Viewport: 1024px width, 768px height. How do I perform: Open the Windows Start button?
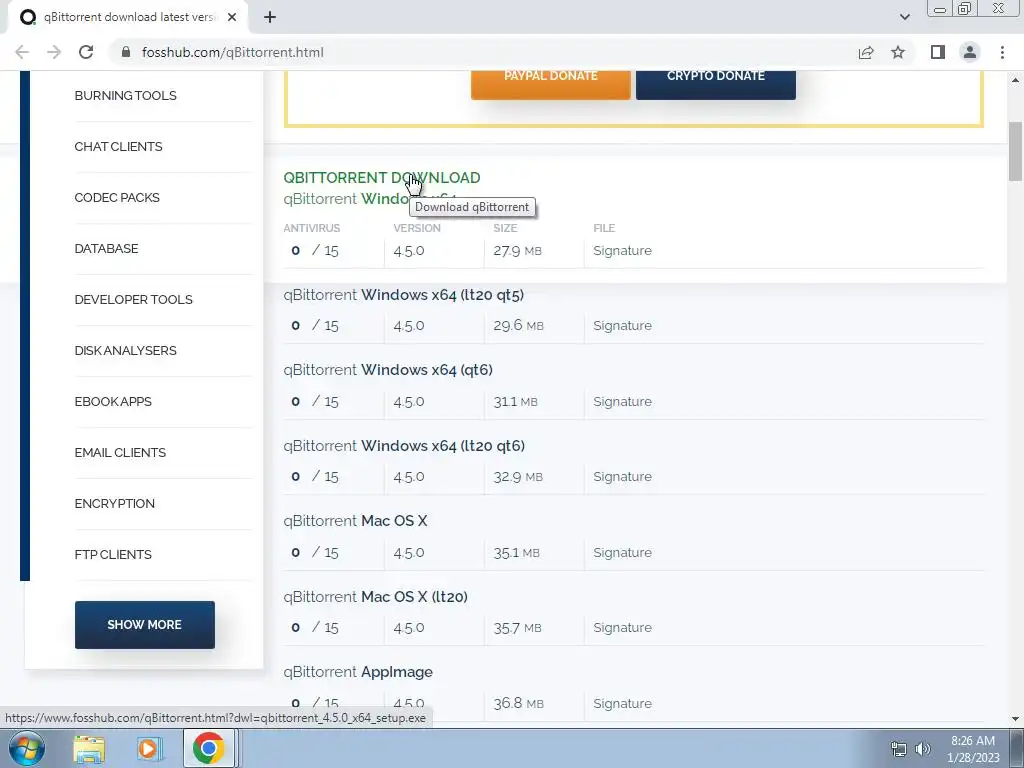coord(26,748)
